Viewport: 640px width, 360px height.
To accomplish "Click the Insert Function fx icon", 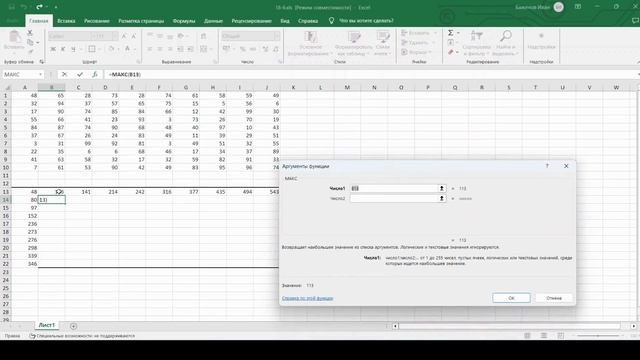I will pyautogui.click(x=95, y=74).
